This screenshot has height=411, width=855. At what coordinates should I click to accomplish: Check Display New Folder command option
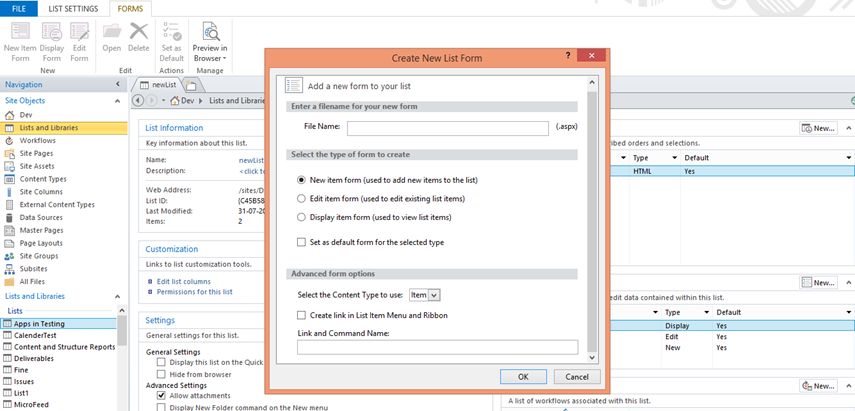(161, 407)
